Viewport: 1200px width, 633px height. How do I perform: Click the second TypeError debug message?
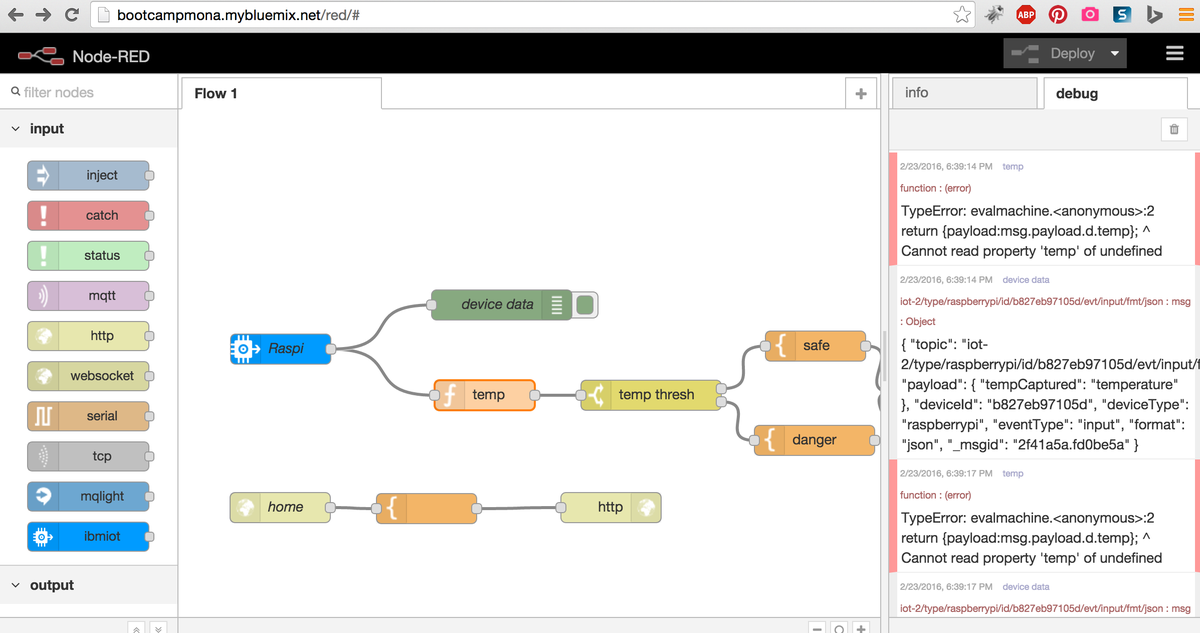coord(1032,538)
